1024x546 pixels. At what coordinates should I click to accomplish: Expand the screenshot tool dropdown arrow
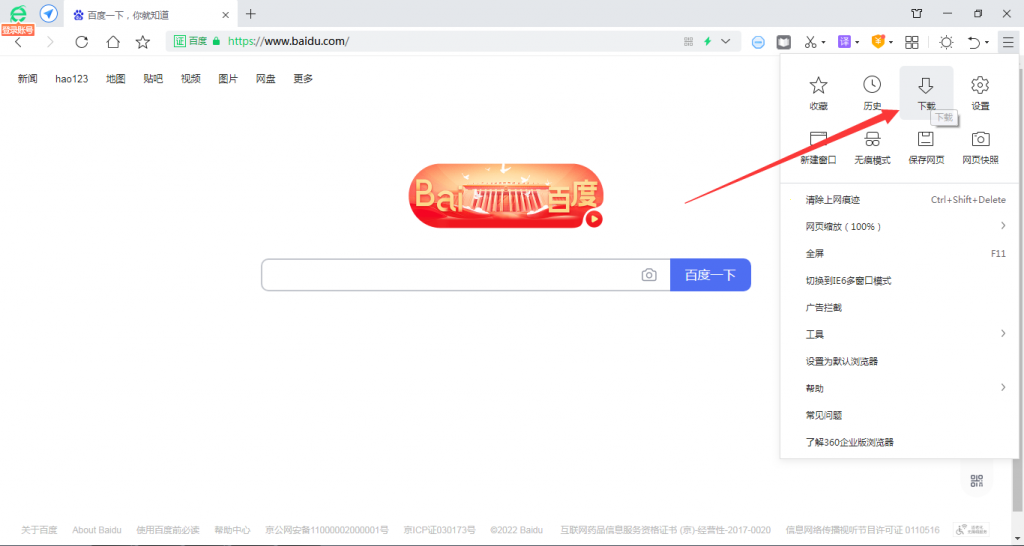(824, 42)
